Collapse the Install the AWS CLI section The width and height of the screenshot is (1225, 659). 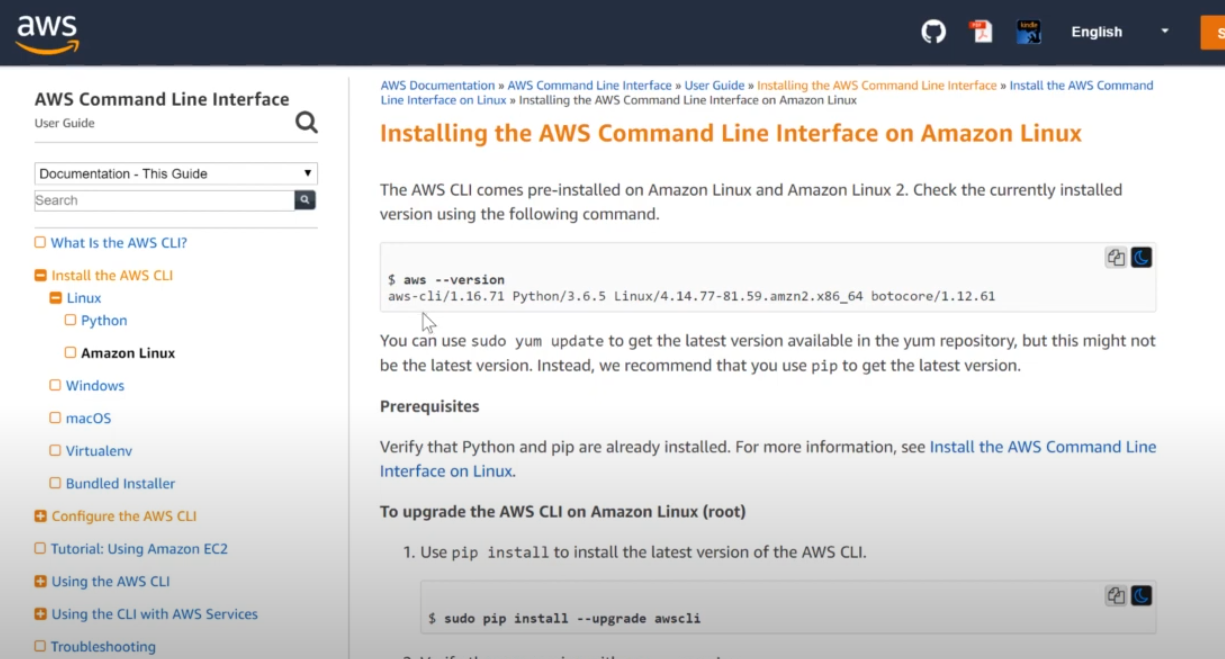pos(40,276)
